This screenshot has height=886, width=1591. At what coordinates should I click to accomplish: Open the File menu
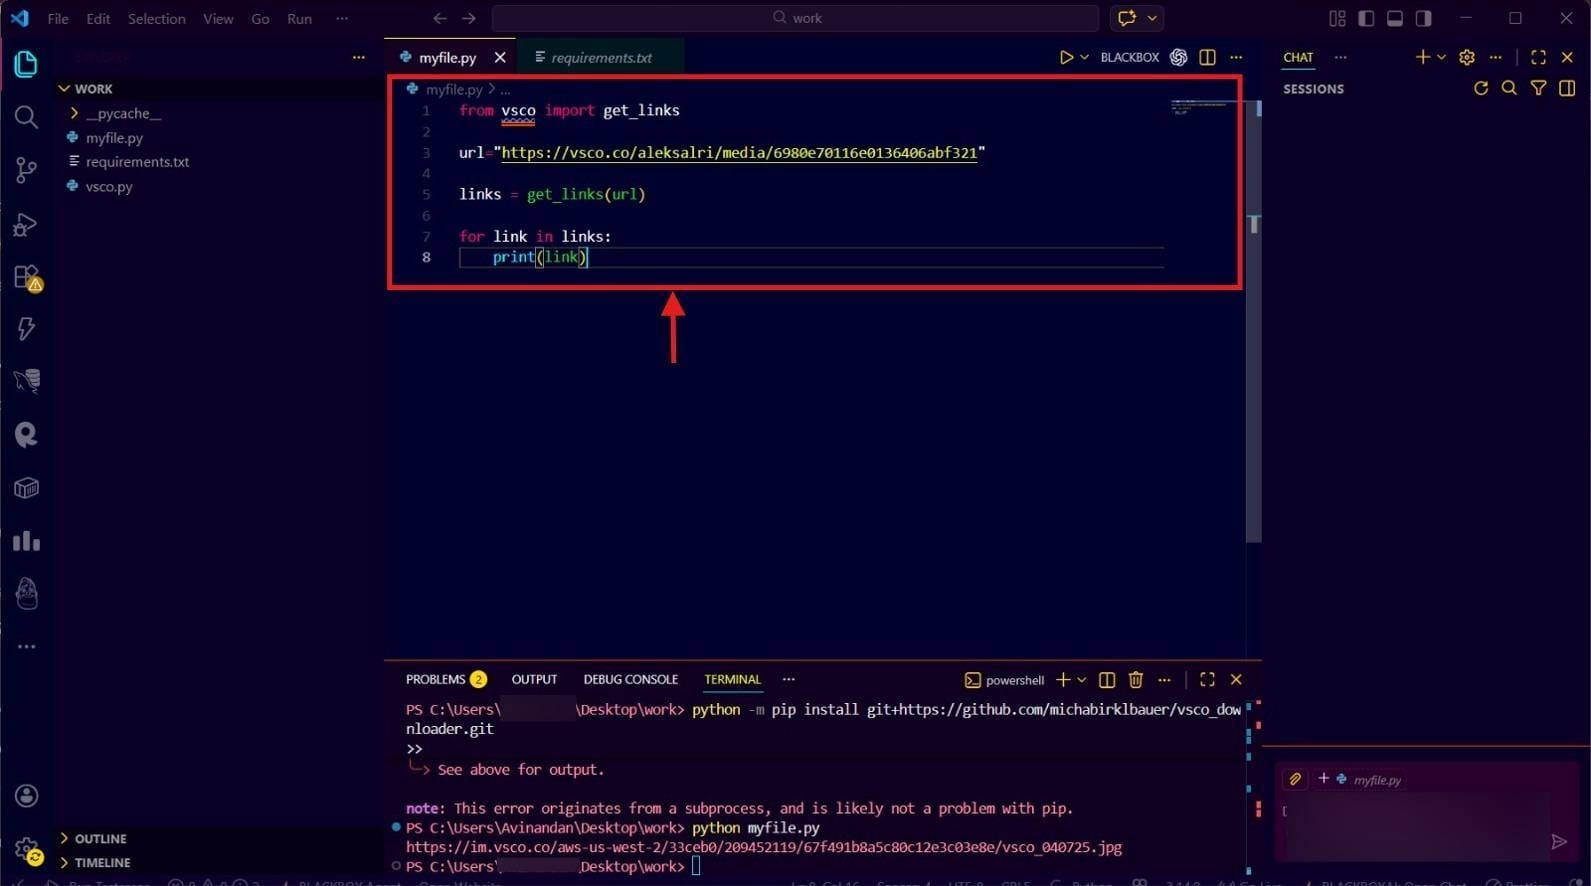tap(58, 18)
